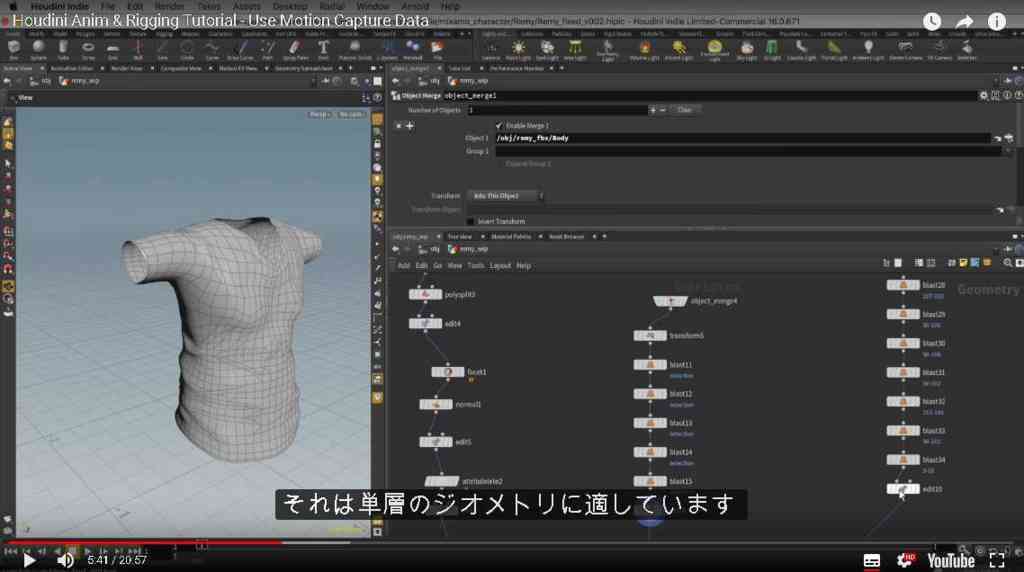This screenshot has height=572, width=1024.
Task: Select the Box shelf tool
Action: pyautogui.click(x=14, y=49)
